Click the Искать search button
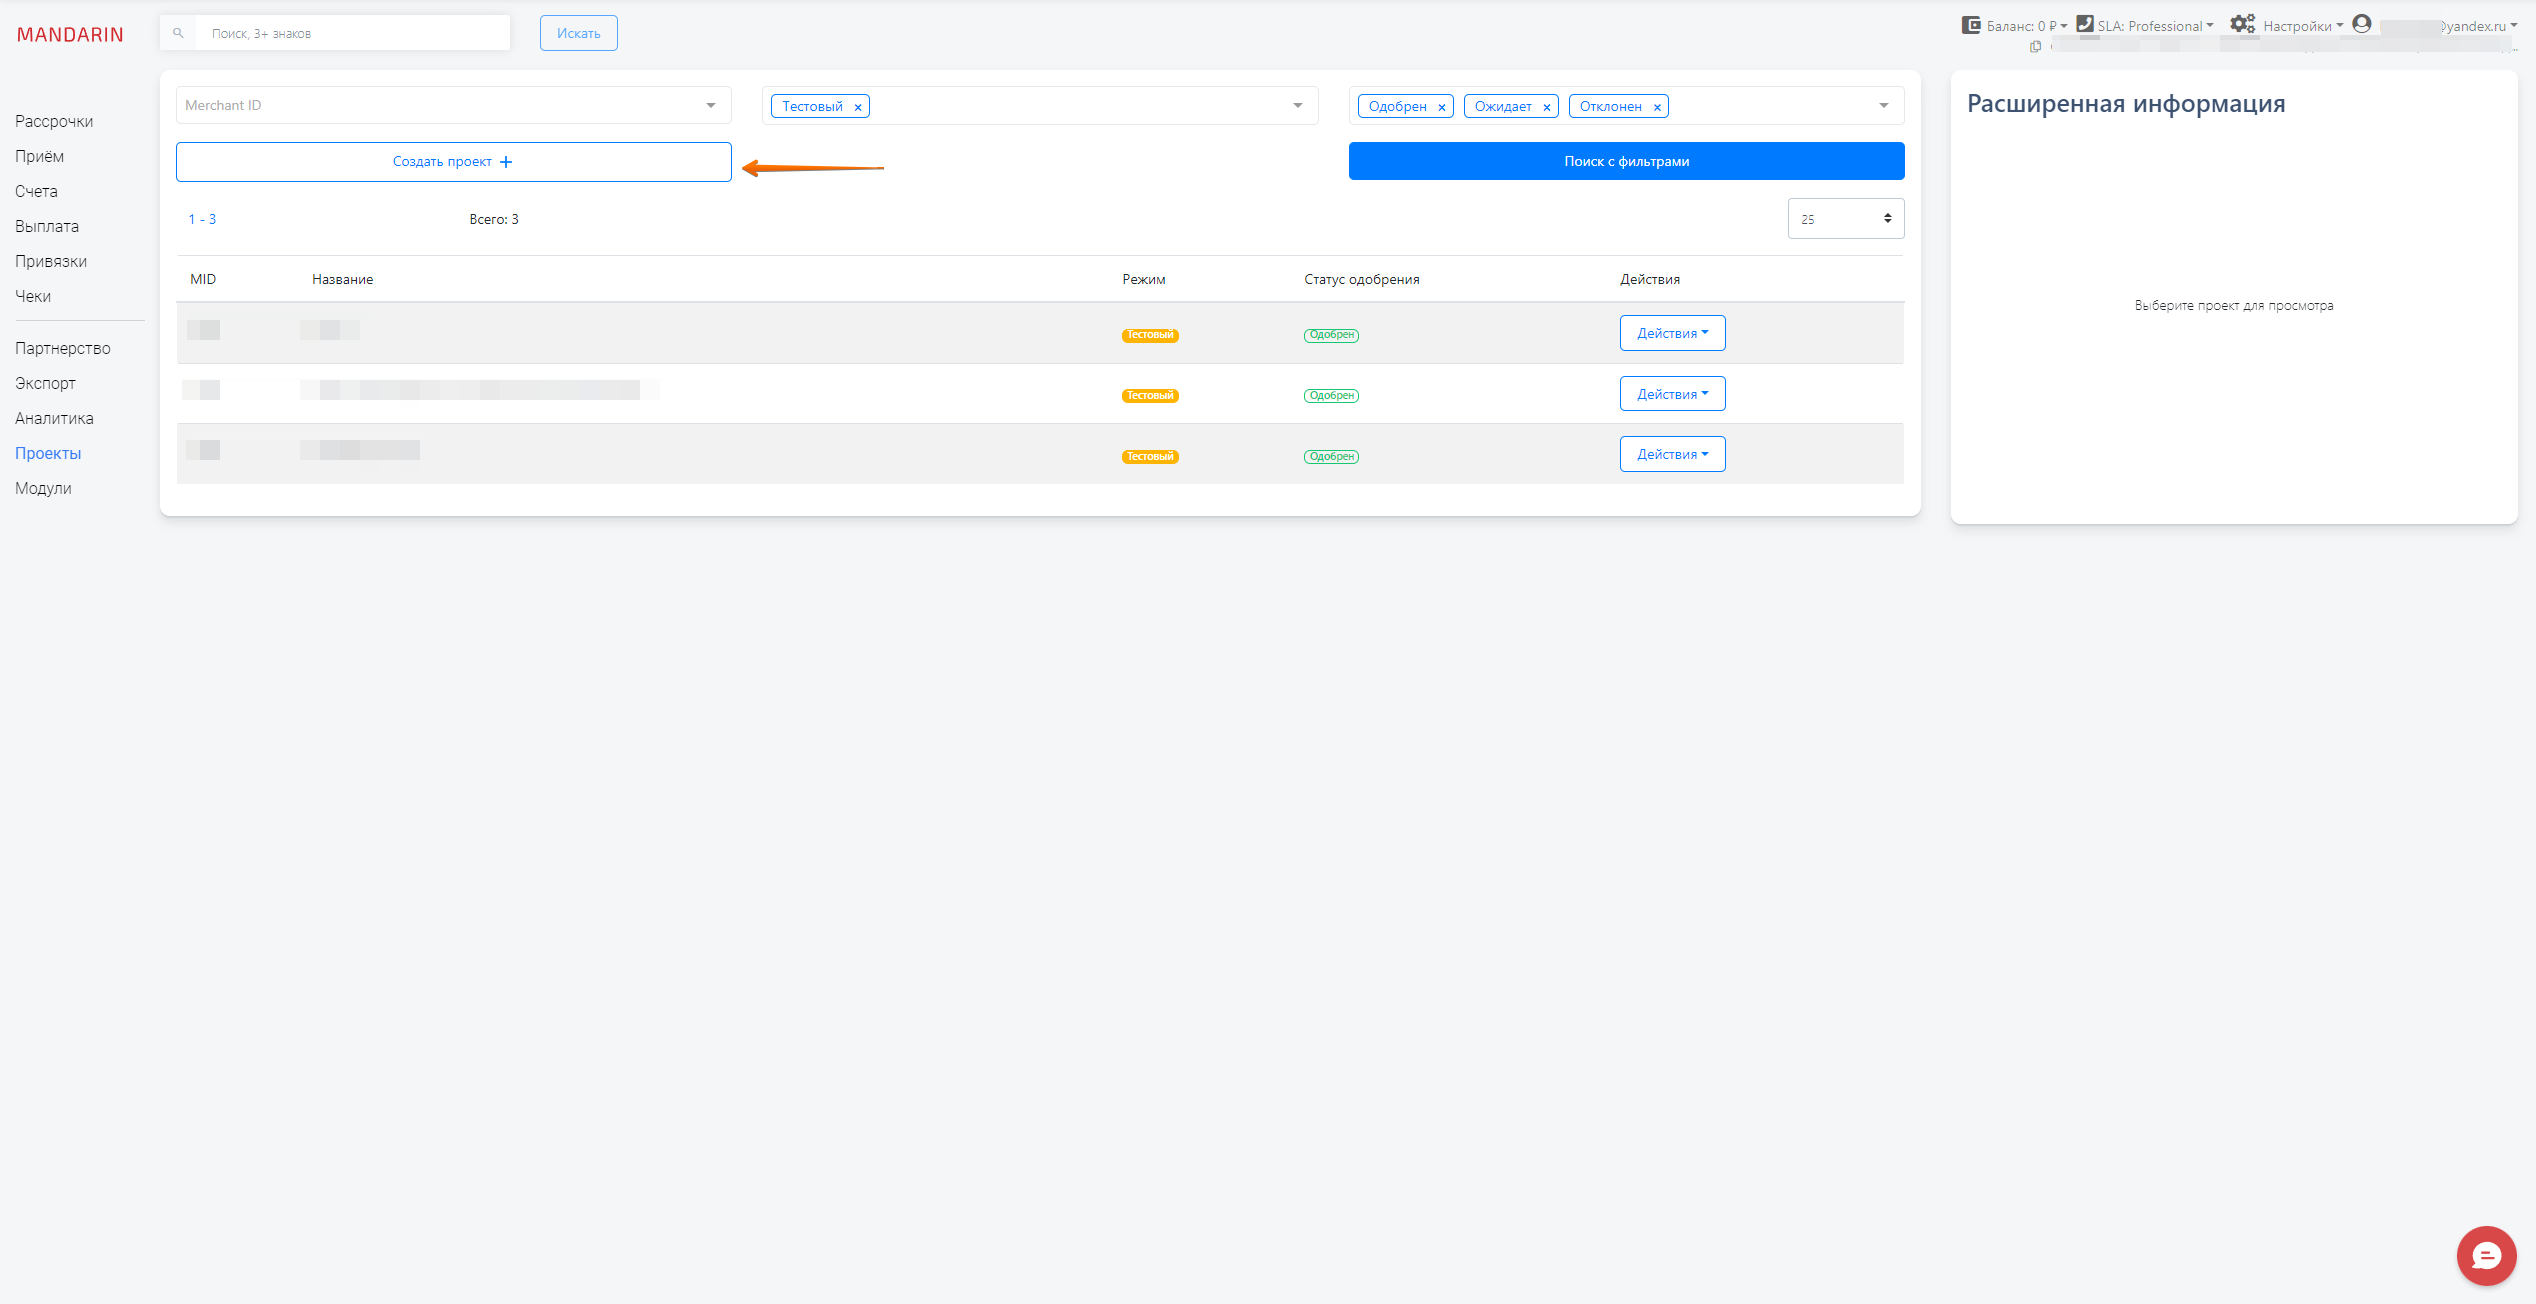The height and width of the screenshot is (1304, 2536). point(578,33)
